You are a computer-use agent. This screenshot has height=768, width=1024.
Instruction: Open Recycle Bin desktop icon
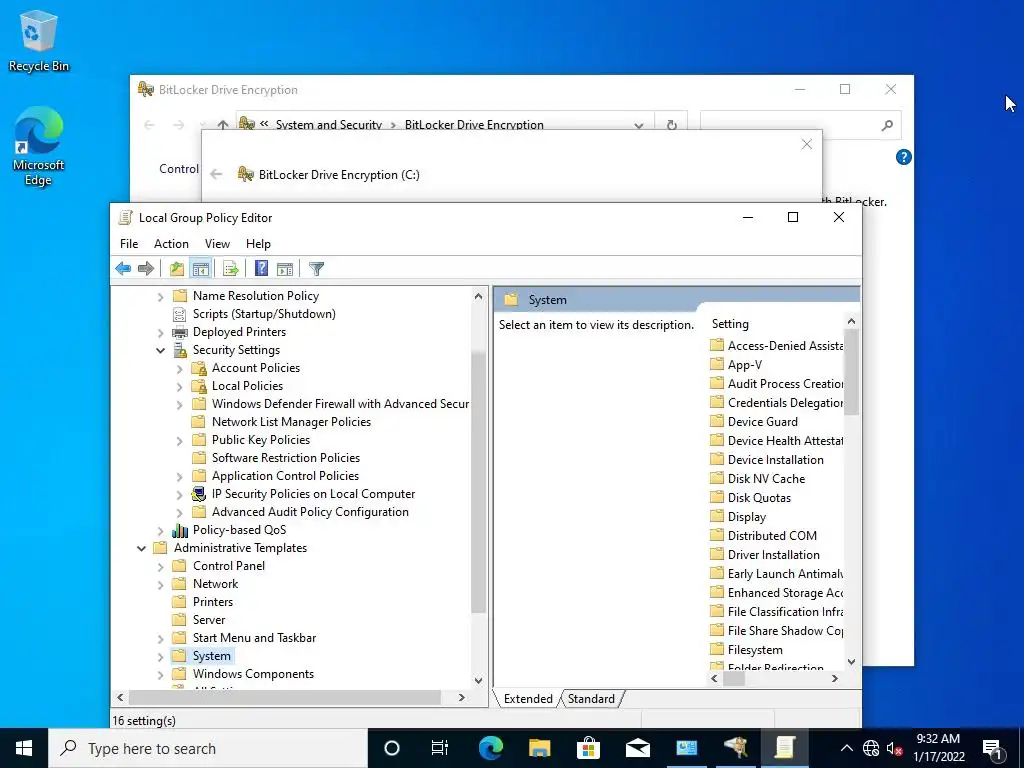[39, 42]
